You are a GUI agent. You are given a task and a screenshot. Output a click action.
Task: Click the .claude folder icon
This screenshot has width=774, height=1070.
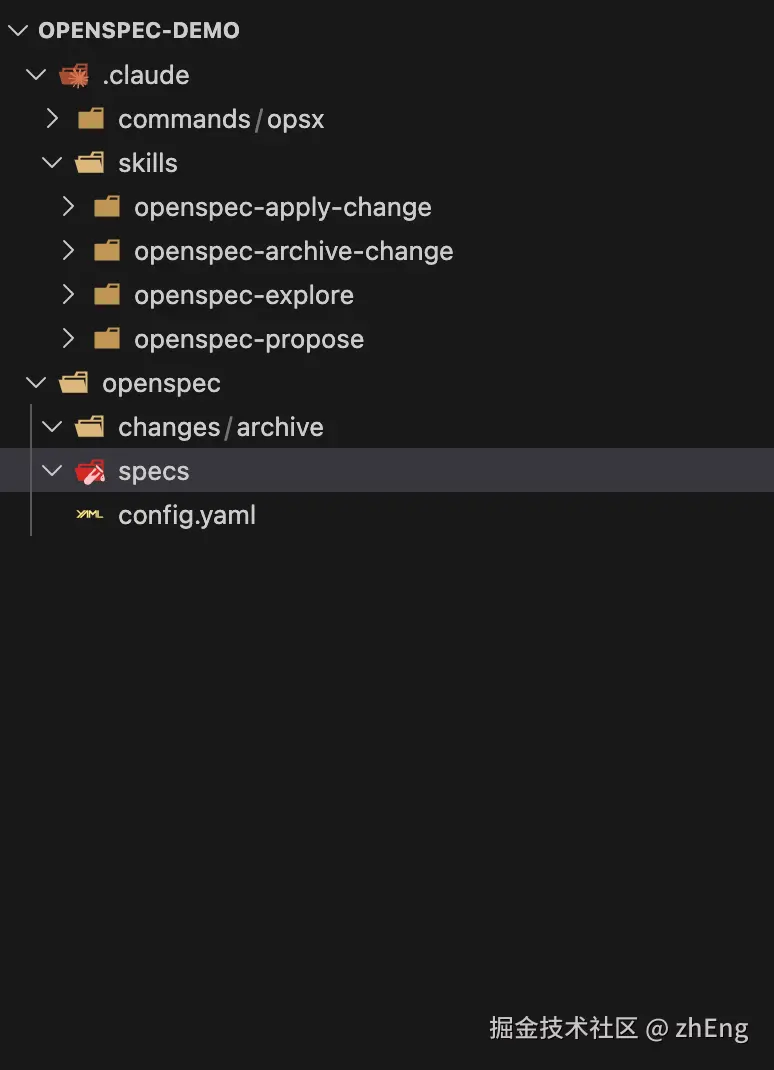(74, 75)
